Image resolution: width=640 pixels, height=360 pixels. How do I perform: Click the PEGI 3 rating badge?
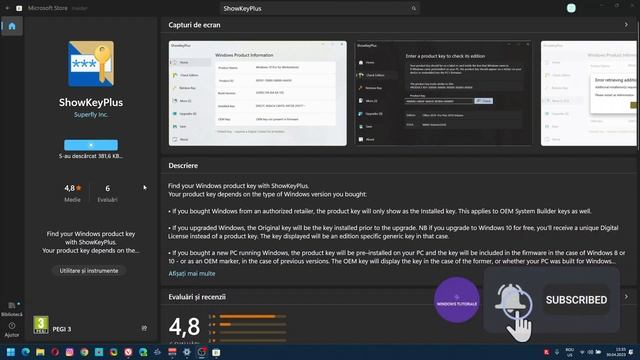(41, 325)
